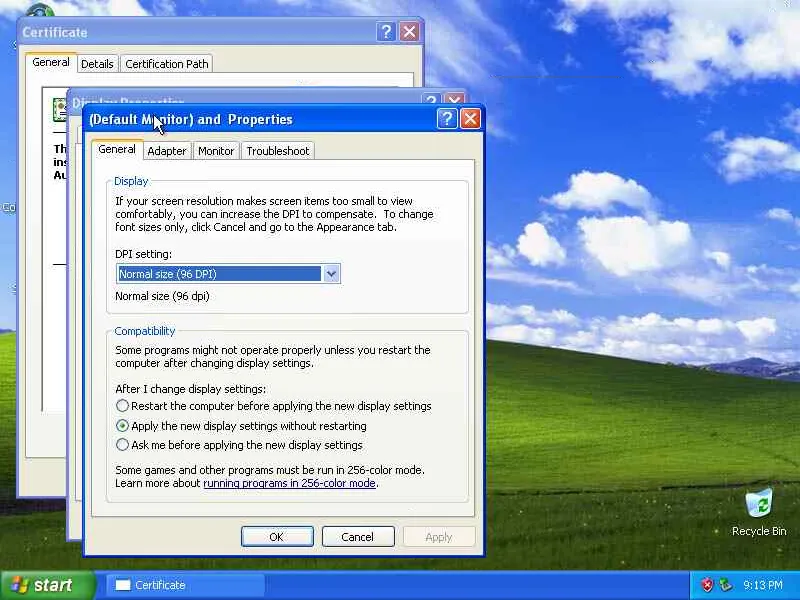Click the Compatibility group label
800x600 pixels.
click(x=145, y=331)
